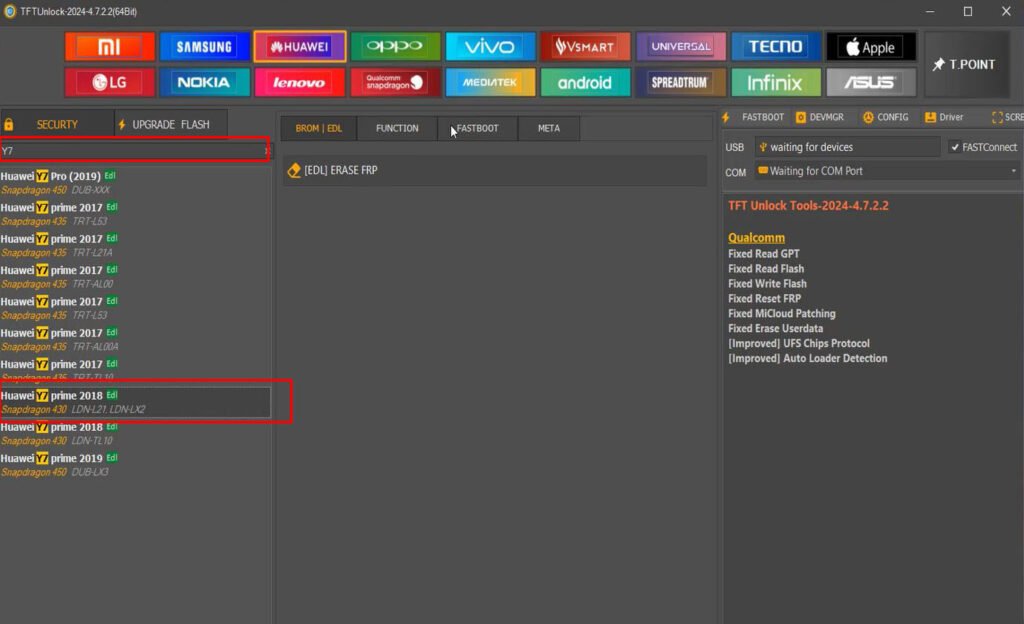Viewport: 1024px width, 624px height.
Task: Clear the model search field
Action: click(x=266, y=151)
